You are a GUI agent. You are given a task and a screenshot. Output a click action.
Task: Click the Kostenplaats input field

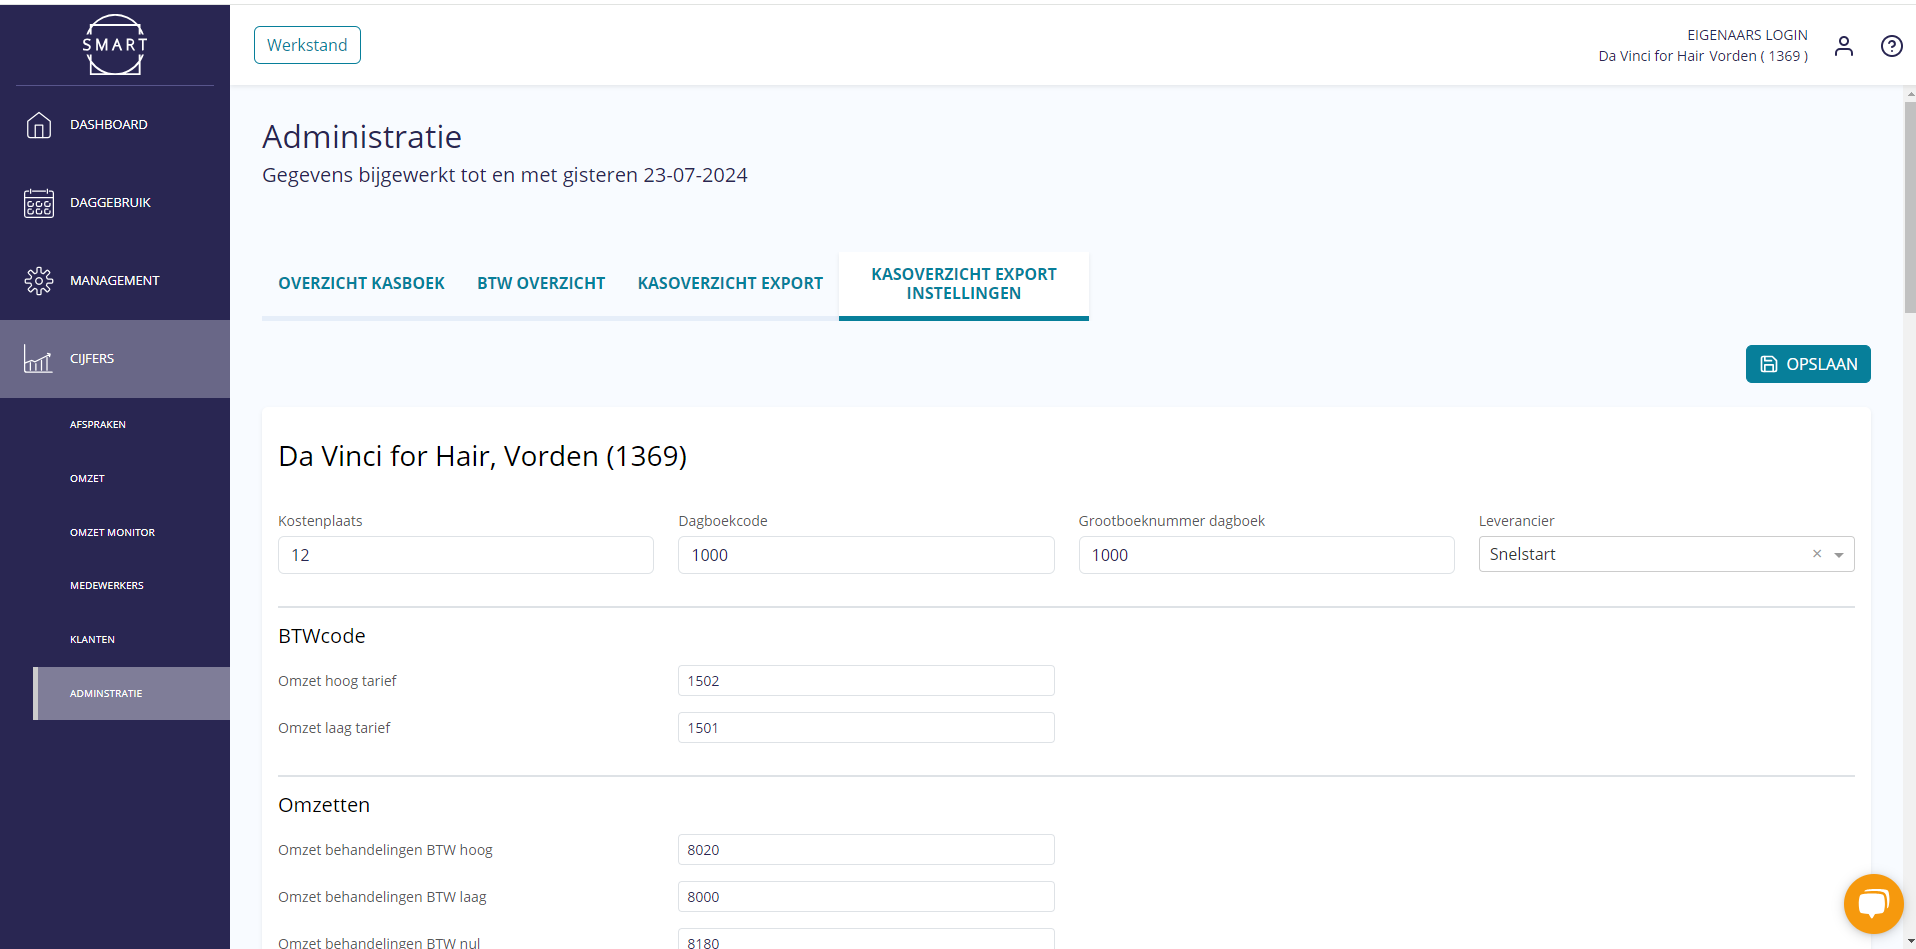(x=465, y=555)
